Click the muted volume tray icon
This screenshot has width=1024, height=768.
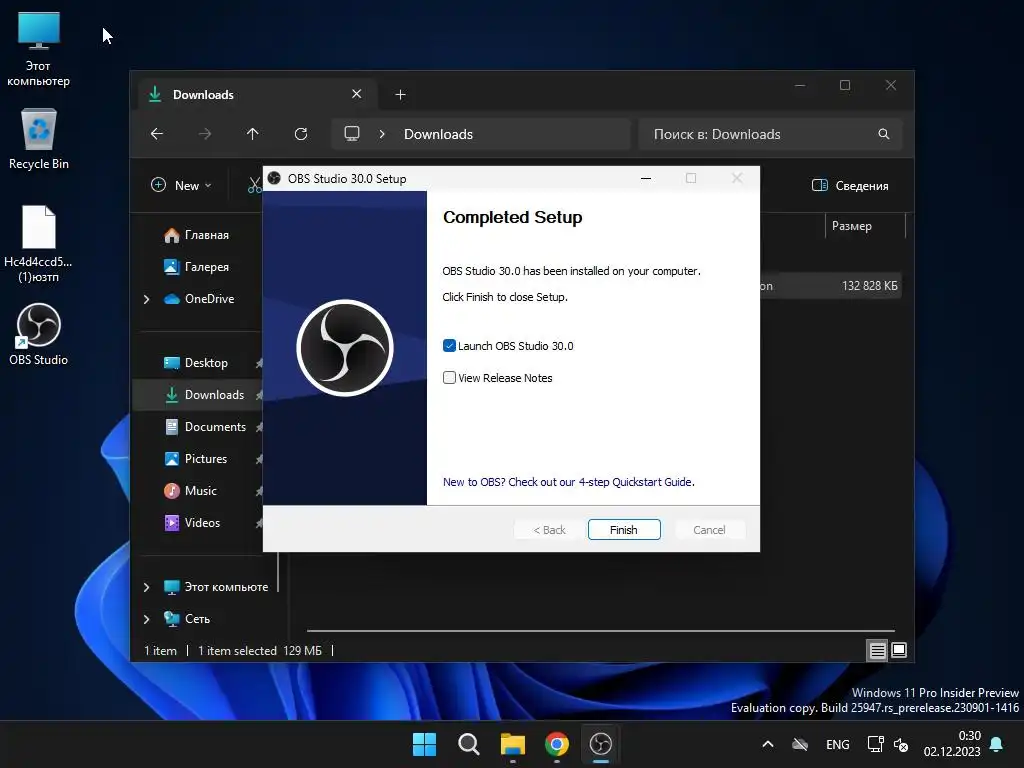pos(901,744)
